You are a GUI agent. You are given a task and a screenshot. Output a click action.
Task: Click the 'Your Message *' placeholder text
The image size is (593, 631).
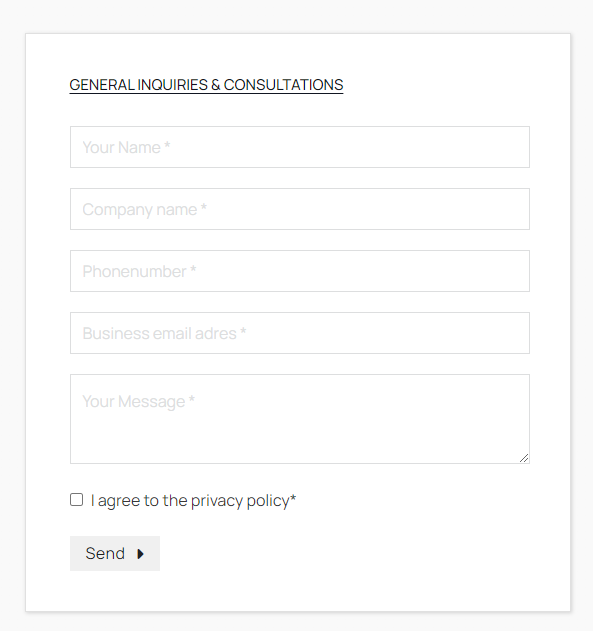[x=138, y=402]
